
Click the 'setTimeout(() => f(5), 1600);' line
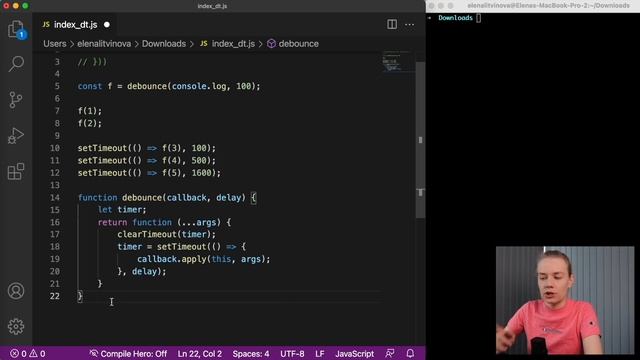149,173
